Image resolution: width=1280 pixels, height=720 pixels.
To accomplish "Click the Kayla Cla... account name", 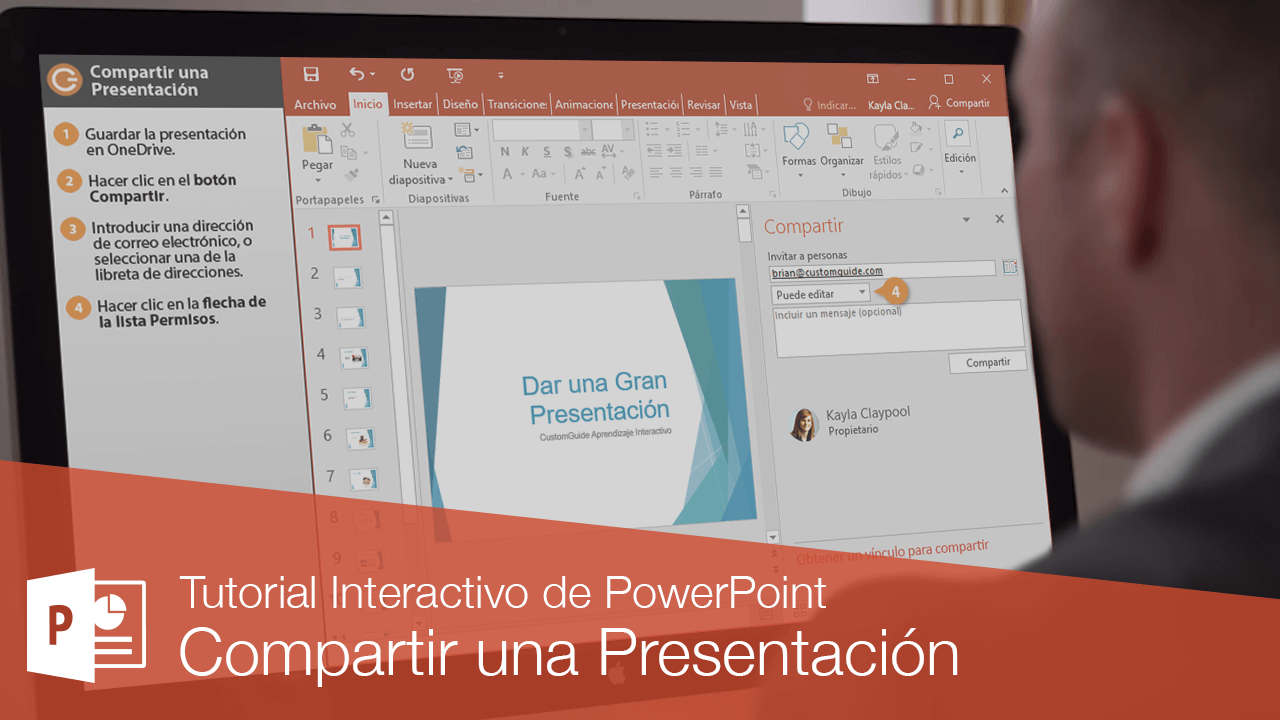I will click(x=890, y=104).
